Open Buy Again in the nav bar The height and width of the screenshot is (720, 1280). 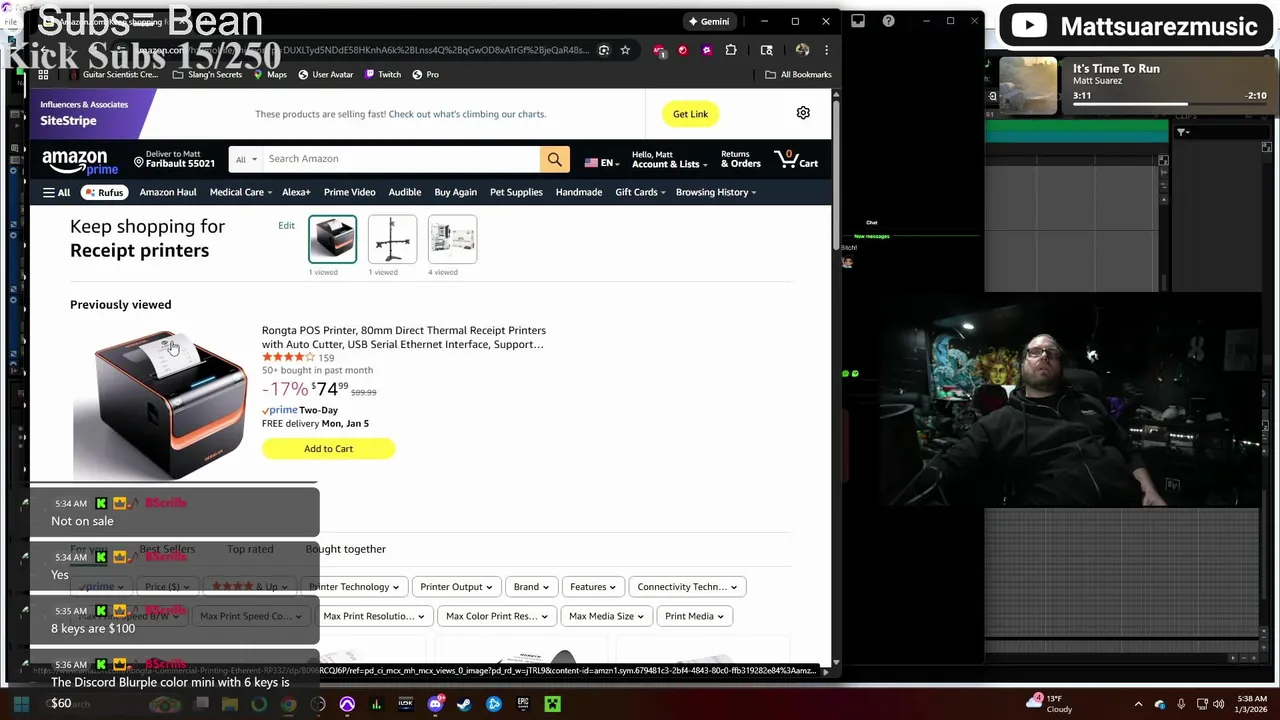[x=455, y=192]
